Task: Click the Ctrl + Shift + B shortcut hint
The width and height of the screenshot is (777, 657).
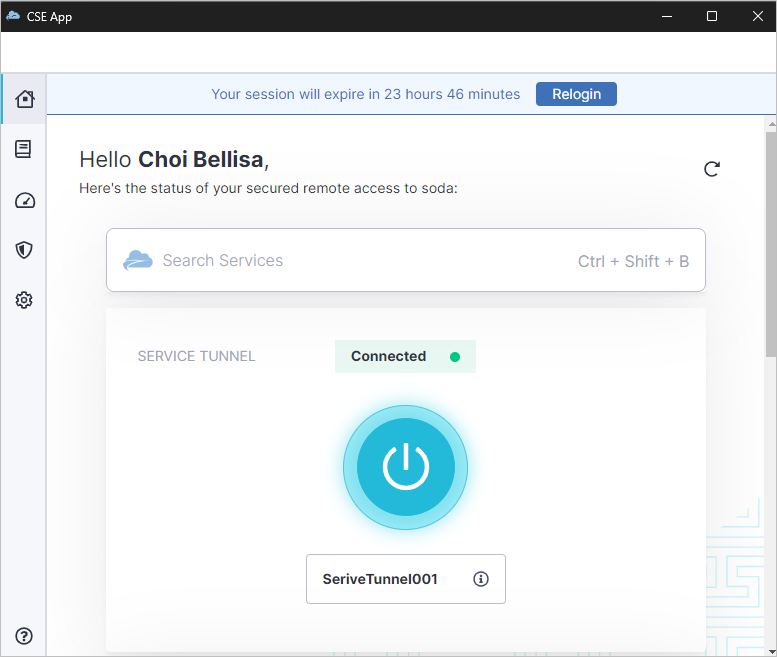Action: click(633, 261)
